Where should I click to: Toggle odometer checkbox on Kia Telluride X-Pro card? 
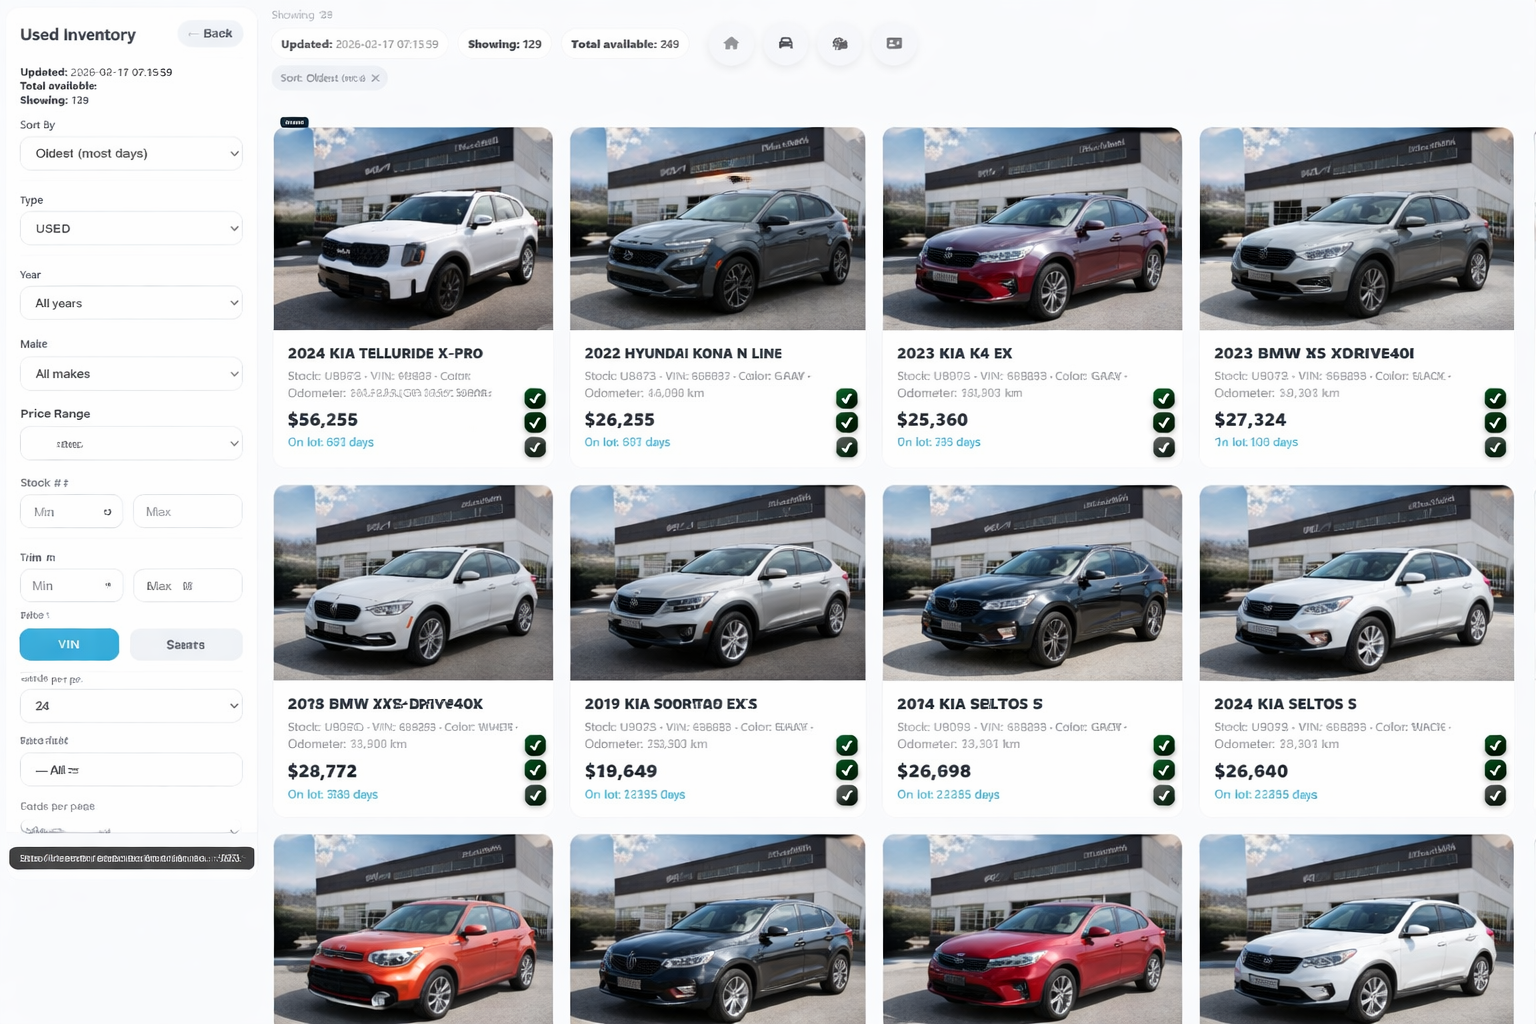pyautogui.click(x=535, y=398)
